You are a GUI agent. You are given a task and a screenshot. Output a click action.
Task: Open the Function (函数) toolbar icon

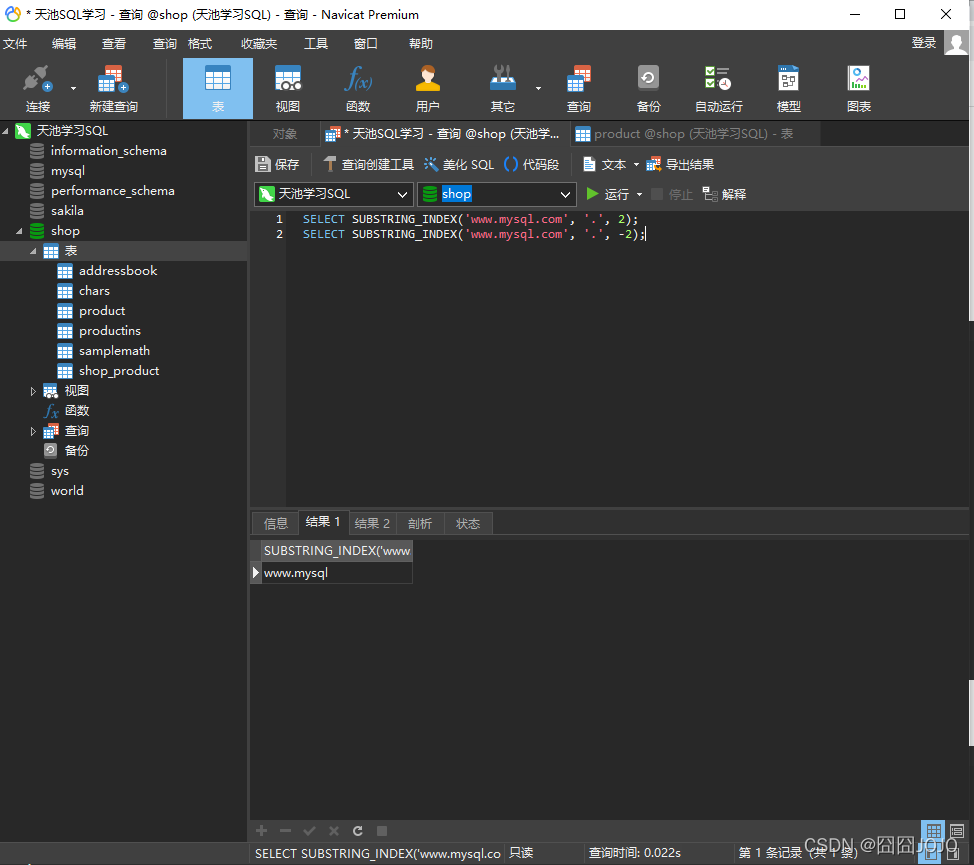(x=358, y=88)
